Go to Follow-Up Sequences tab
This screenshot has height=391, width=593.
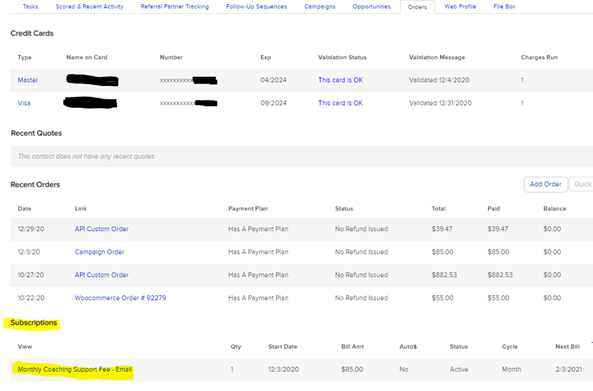pyautogui.click(x=256, y=6)
